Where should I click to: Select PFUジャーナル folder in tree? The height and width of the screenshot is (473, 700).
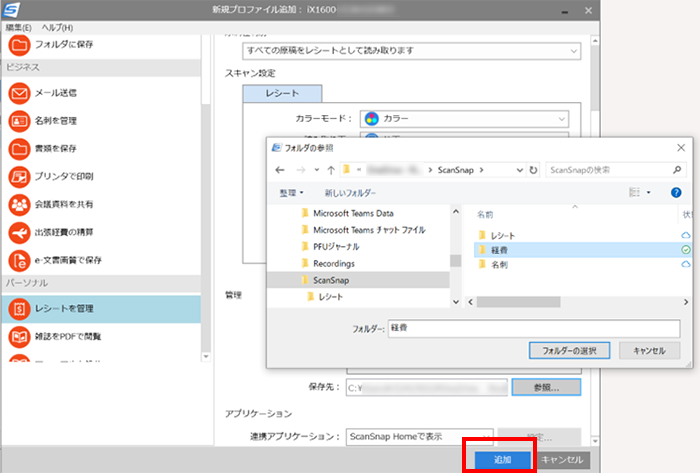pyautogui.click(x=336, y=247)
